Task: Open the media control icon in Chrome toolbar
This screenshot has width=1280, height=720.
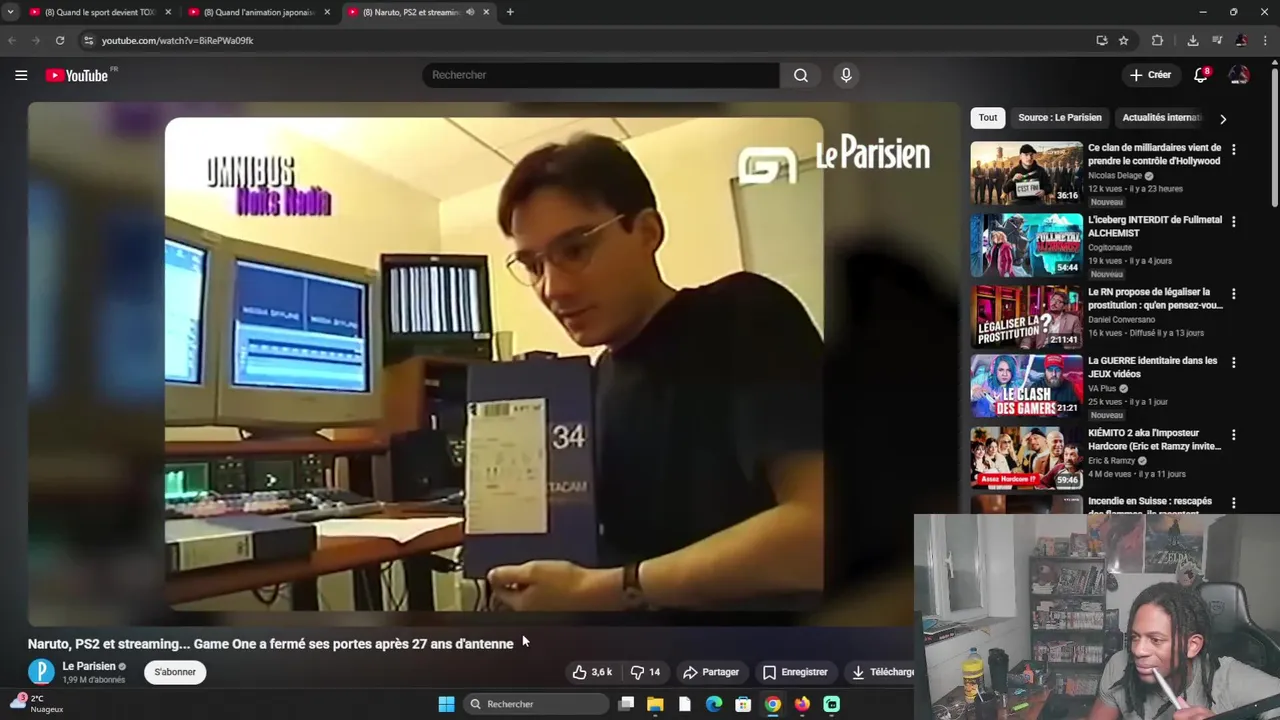Action: (x=1217, y=40)
